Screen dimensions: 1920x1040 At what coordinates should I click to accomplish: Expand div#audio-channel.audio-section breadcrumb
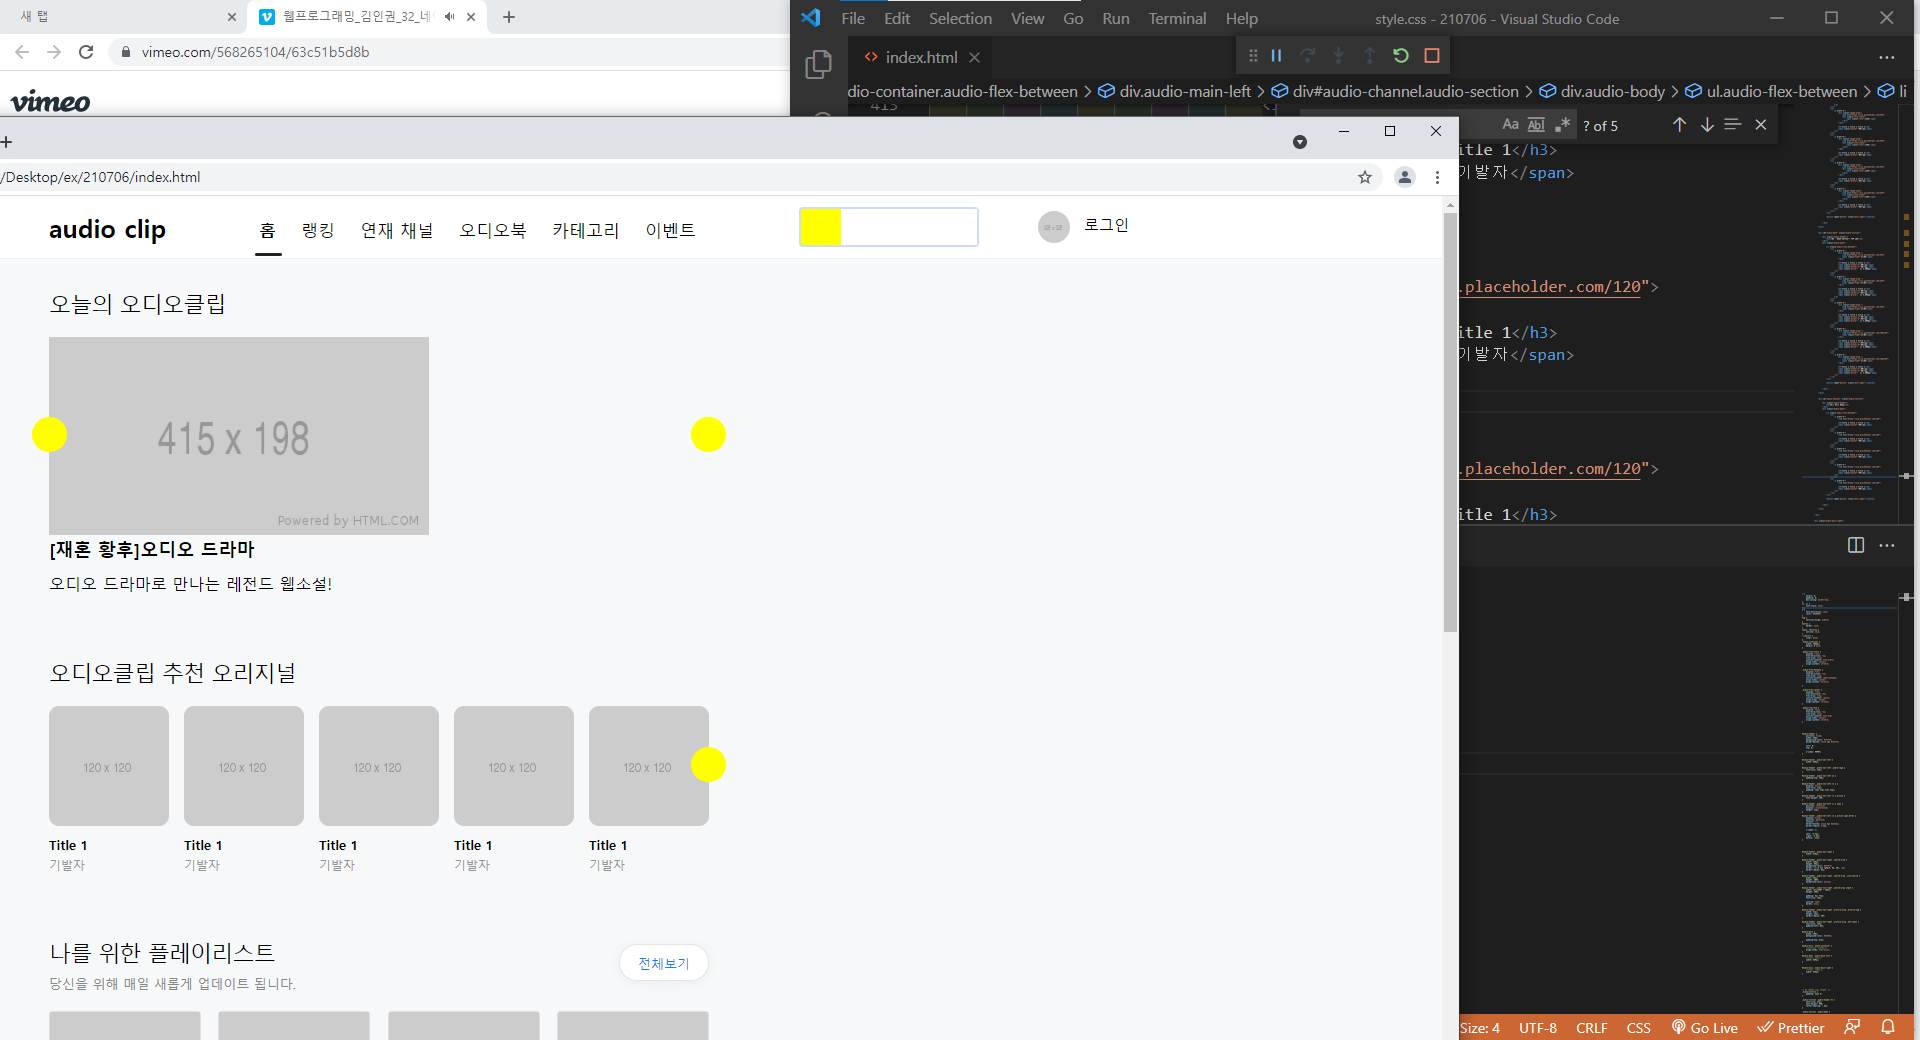[x=1395, y=91]
